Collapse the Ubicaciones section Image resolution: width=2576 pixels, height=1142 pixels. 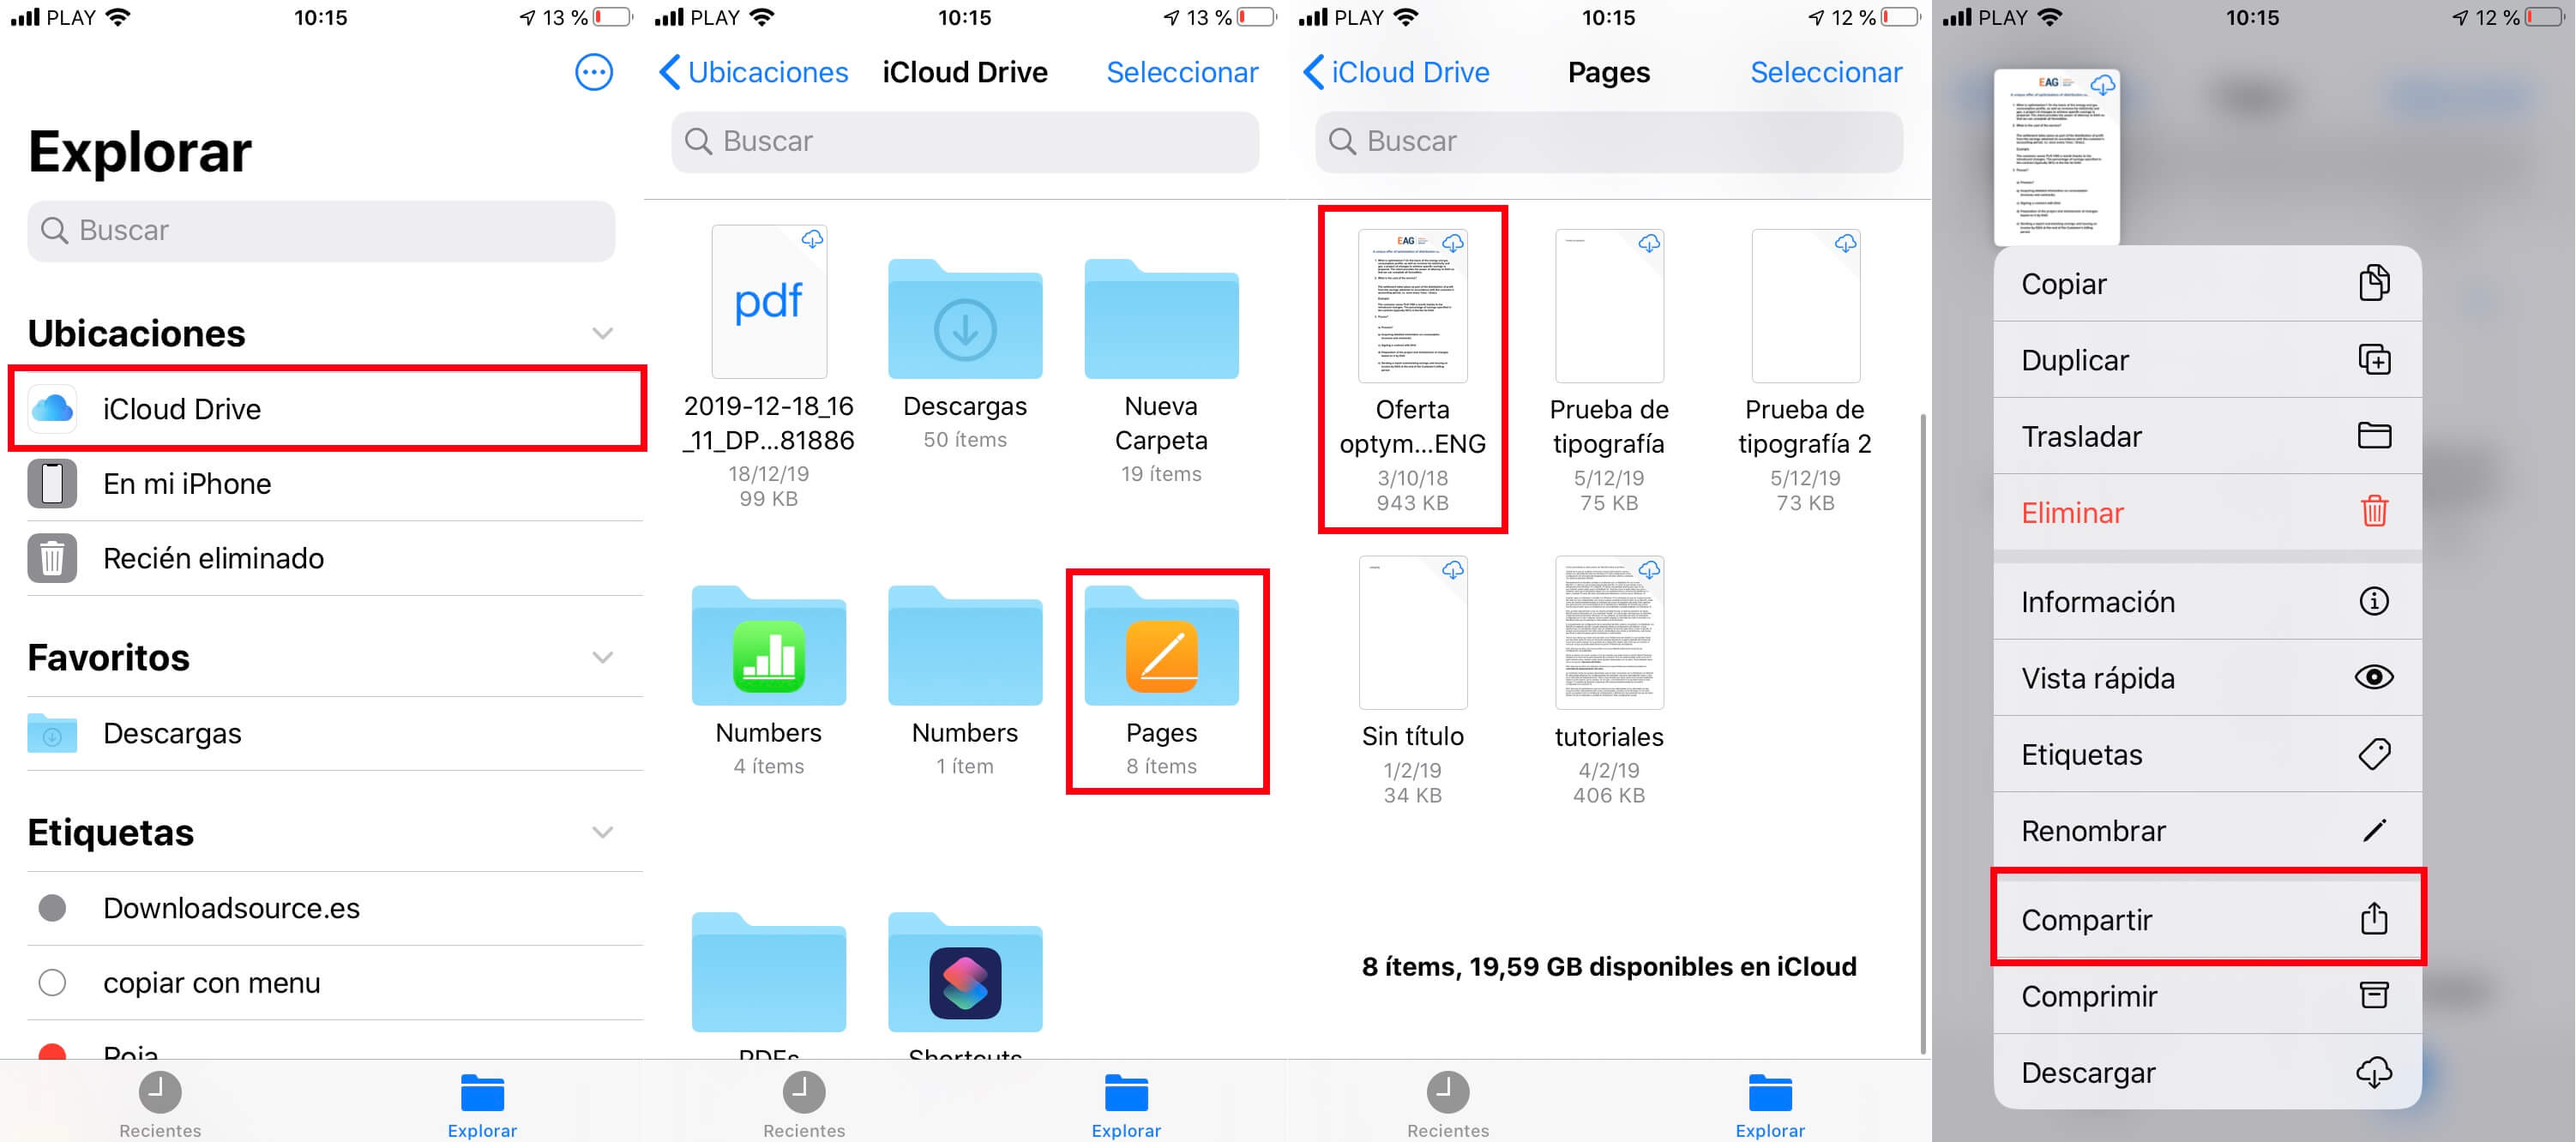pyautogui.click(x=602, y=333)
